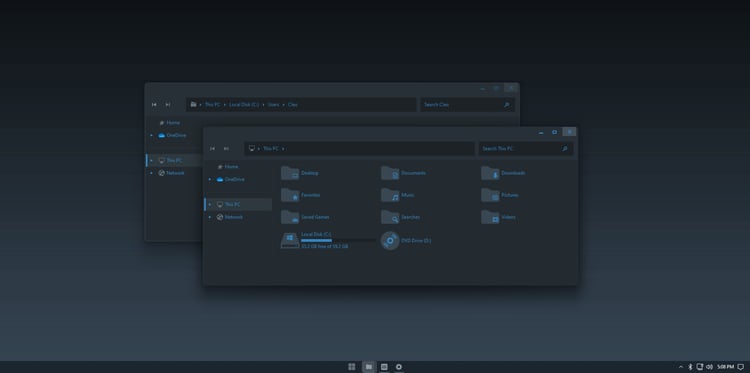The height and width of the screenshot is (373, 750).
Task: Expand breadcrumb arrow after This PC
Action: [x=283, y=149]
